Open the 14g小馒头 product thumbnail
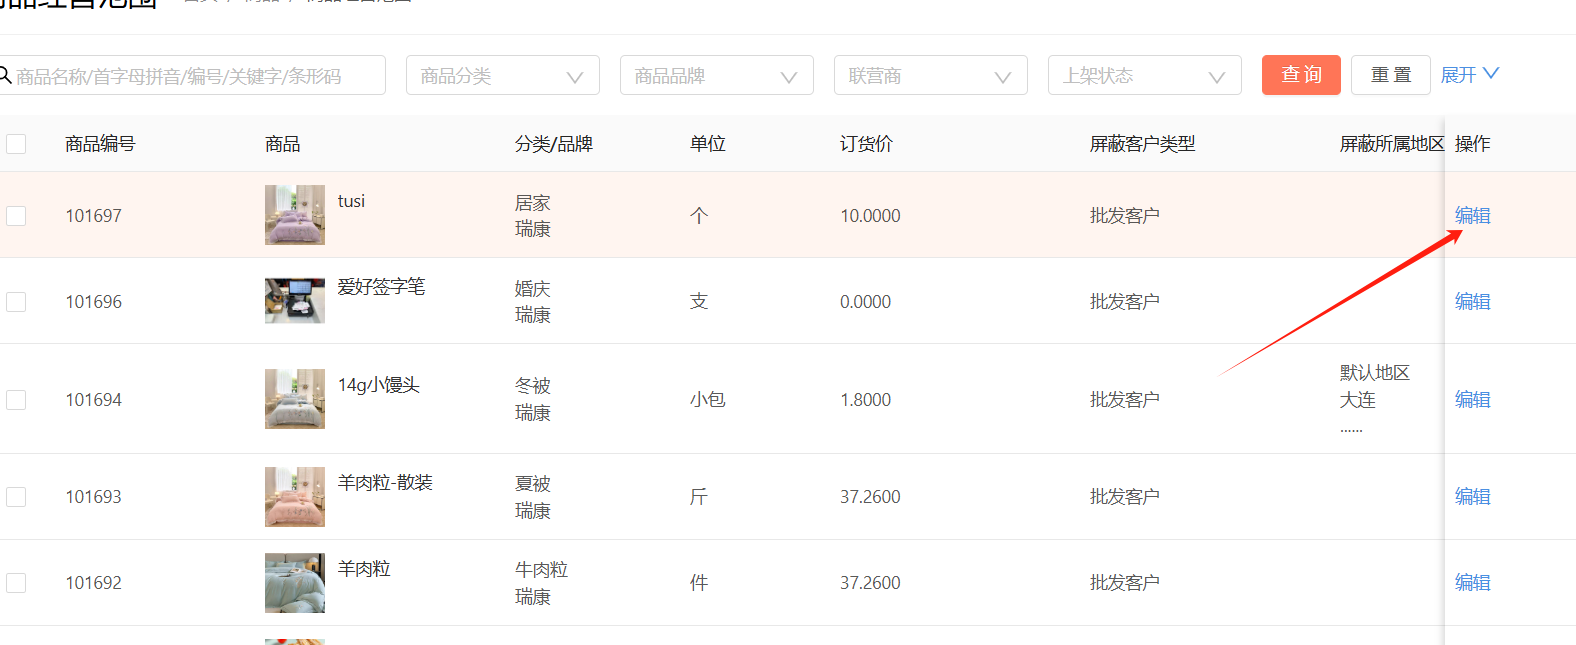The width and height of the screenshot is (1576, 645). point(295,399)
